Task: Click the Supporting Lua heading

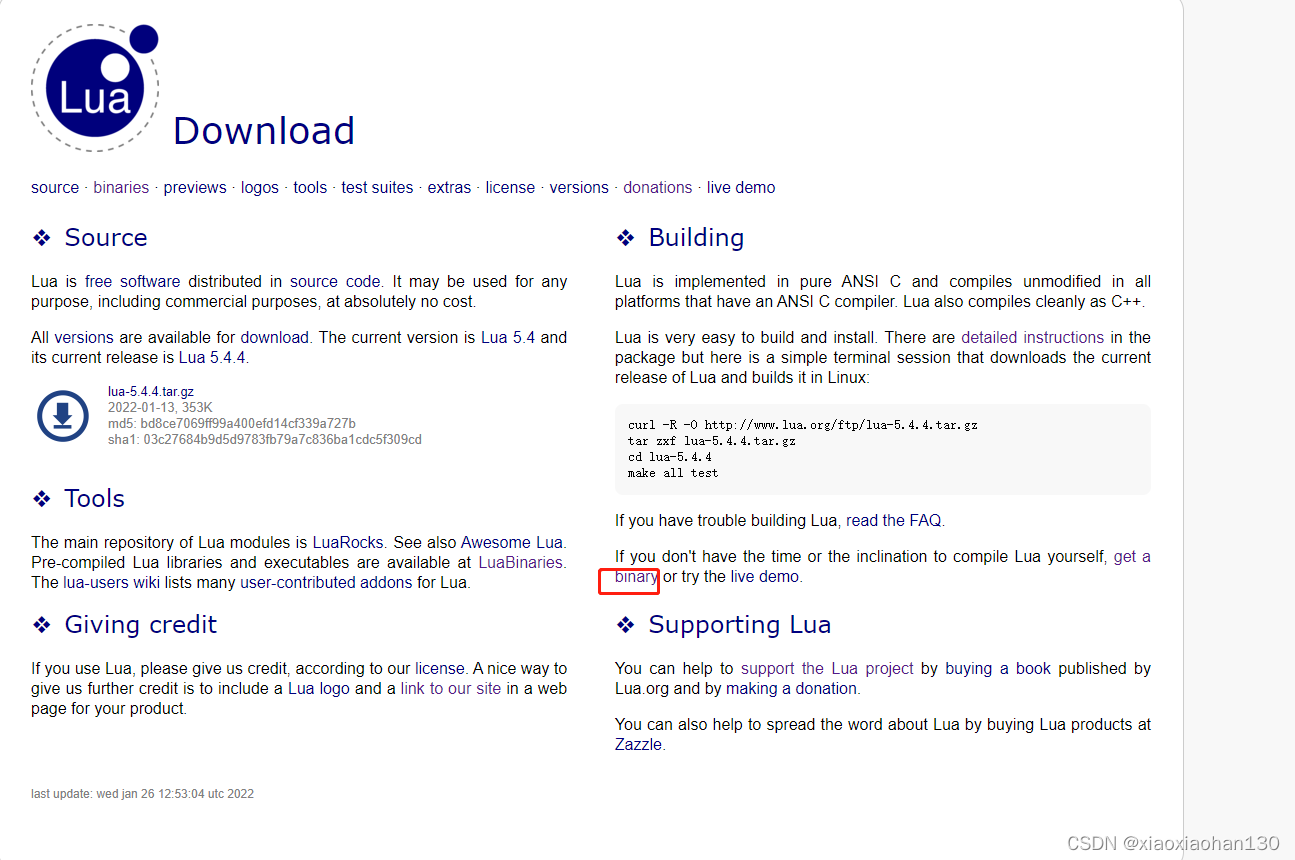Action: tap(740, 624)
